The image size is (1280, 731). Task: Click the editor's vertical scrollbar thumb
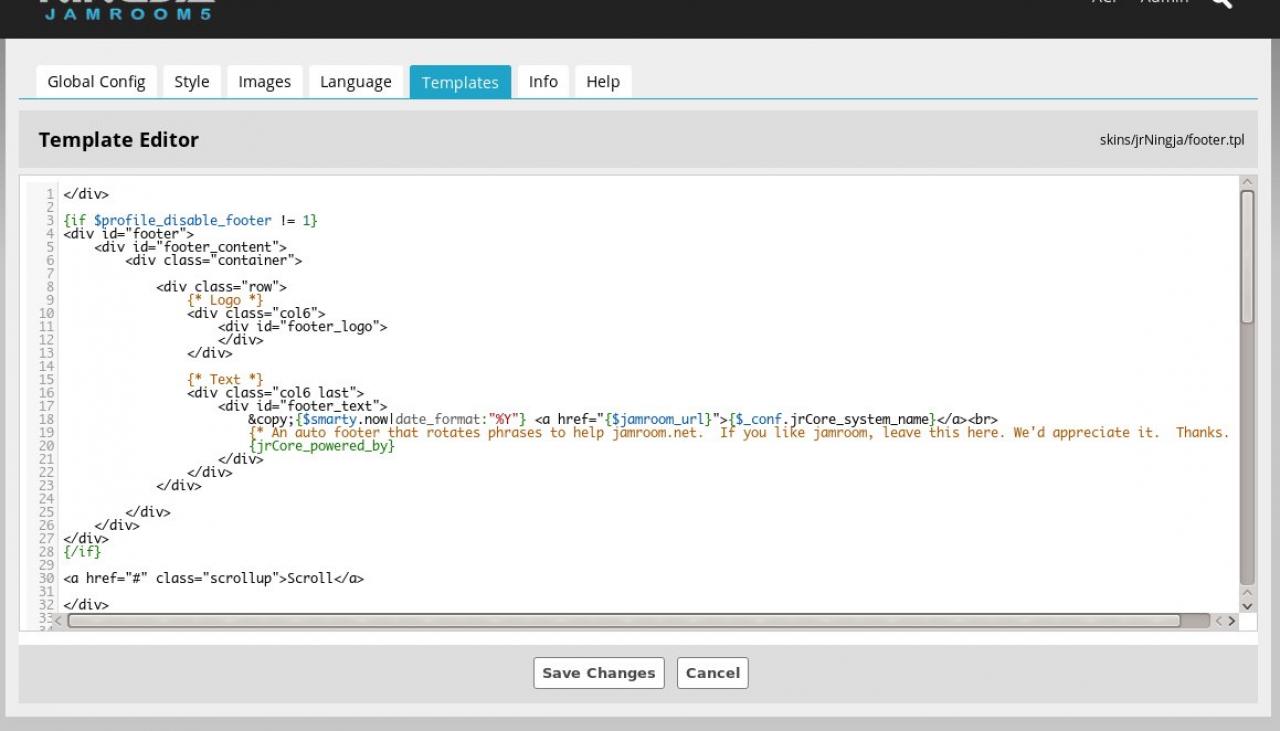pos(1247,256)
